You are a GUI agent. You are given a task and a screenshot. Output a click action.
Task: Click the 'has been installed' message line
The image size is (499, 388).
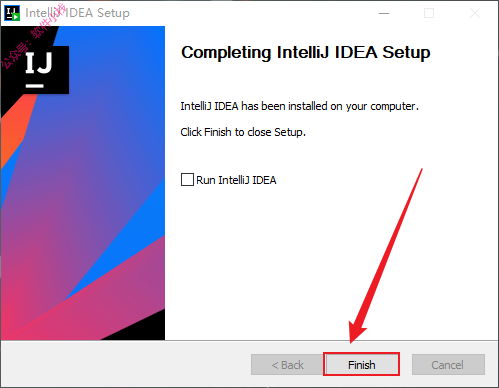coord(299,106)
